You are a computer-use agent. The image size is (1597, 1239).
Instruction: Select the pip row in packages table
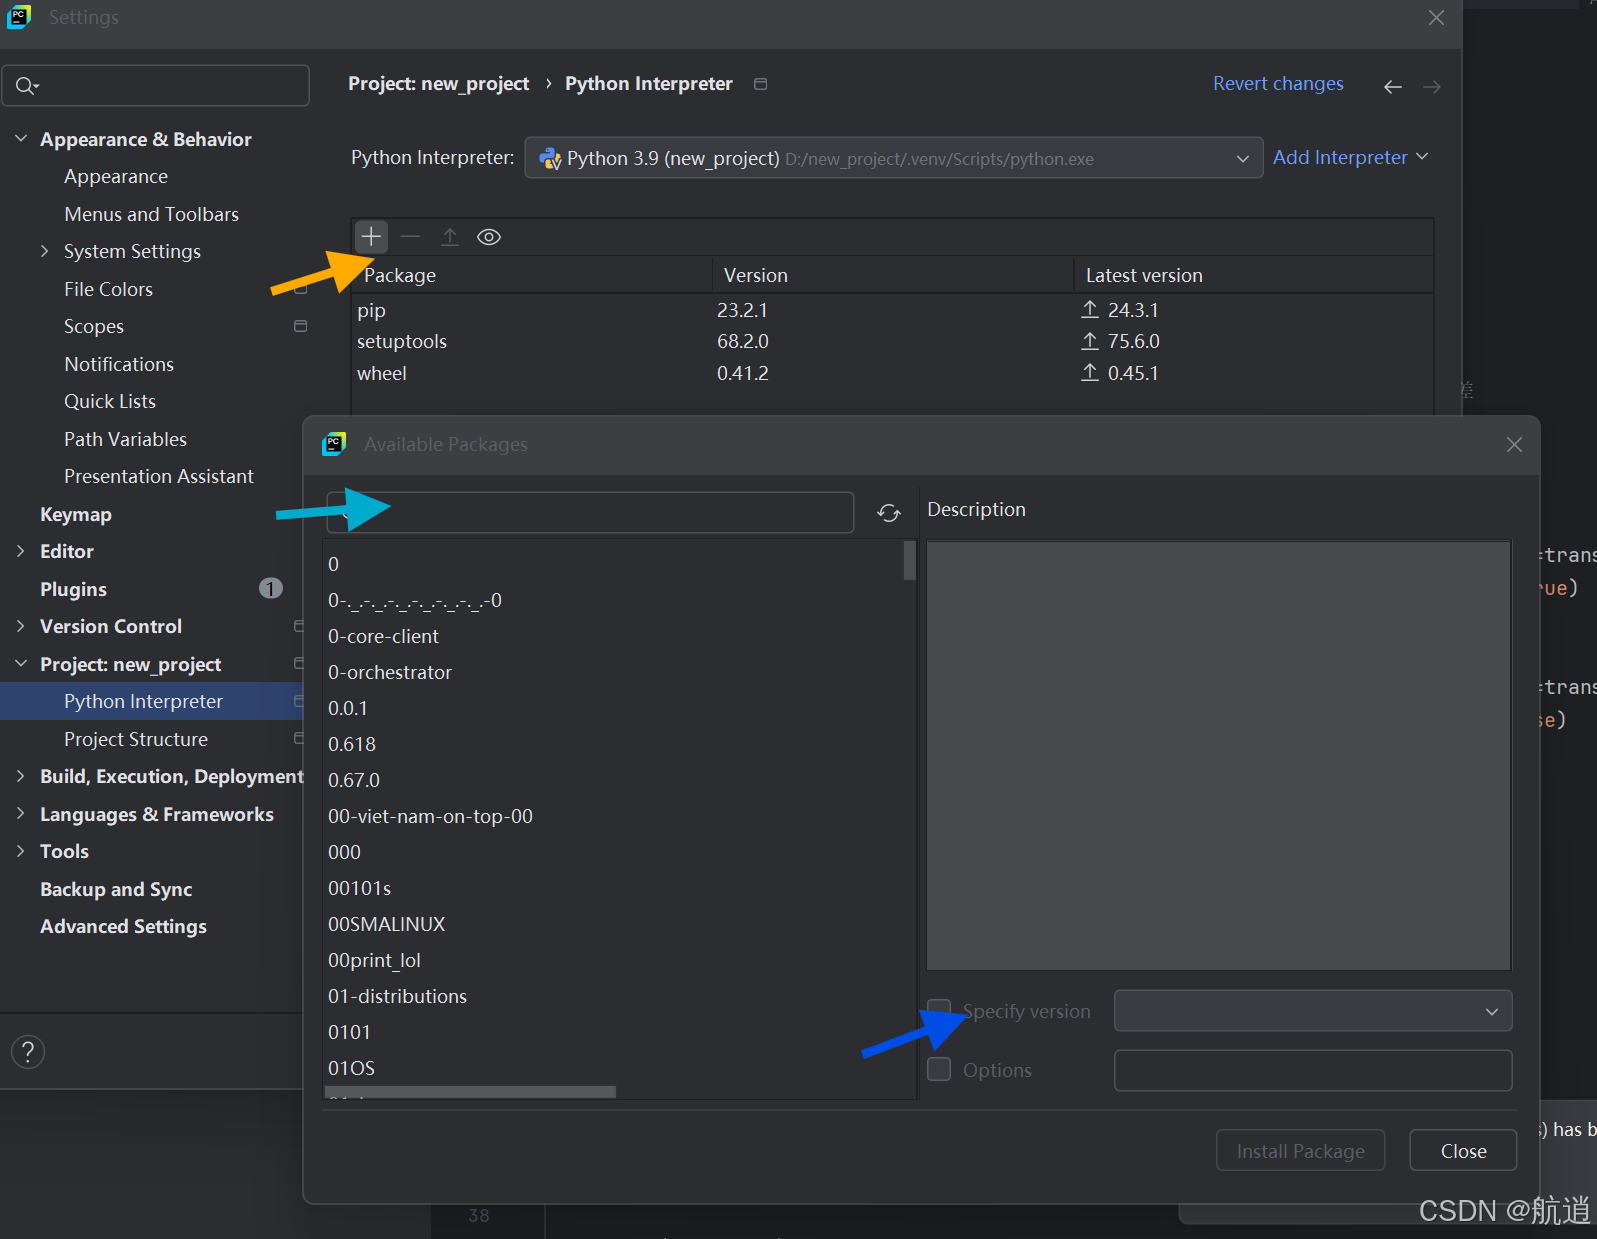pos(892,310)
